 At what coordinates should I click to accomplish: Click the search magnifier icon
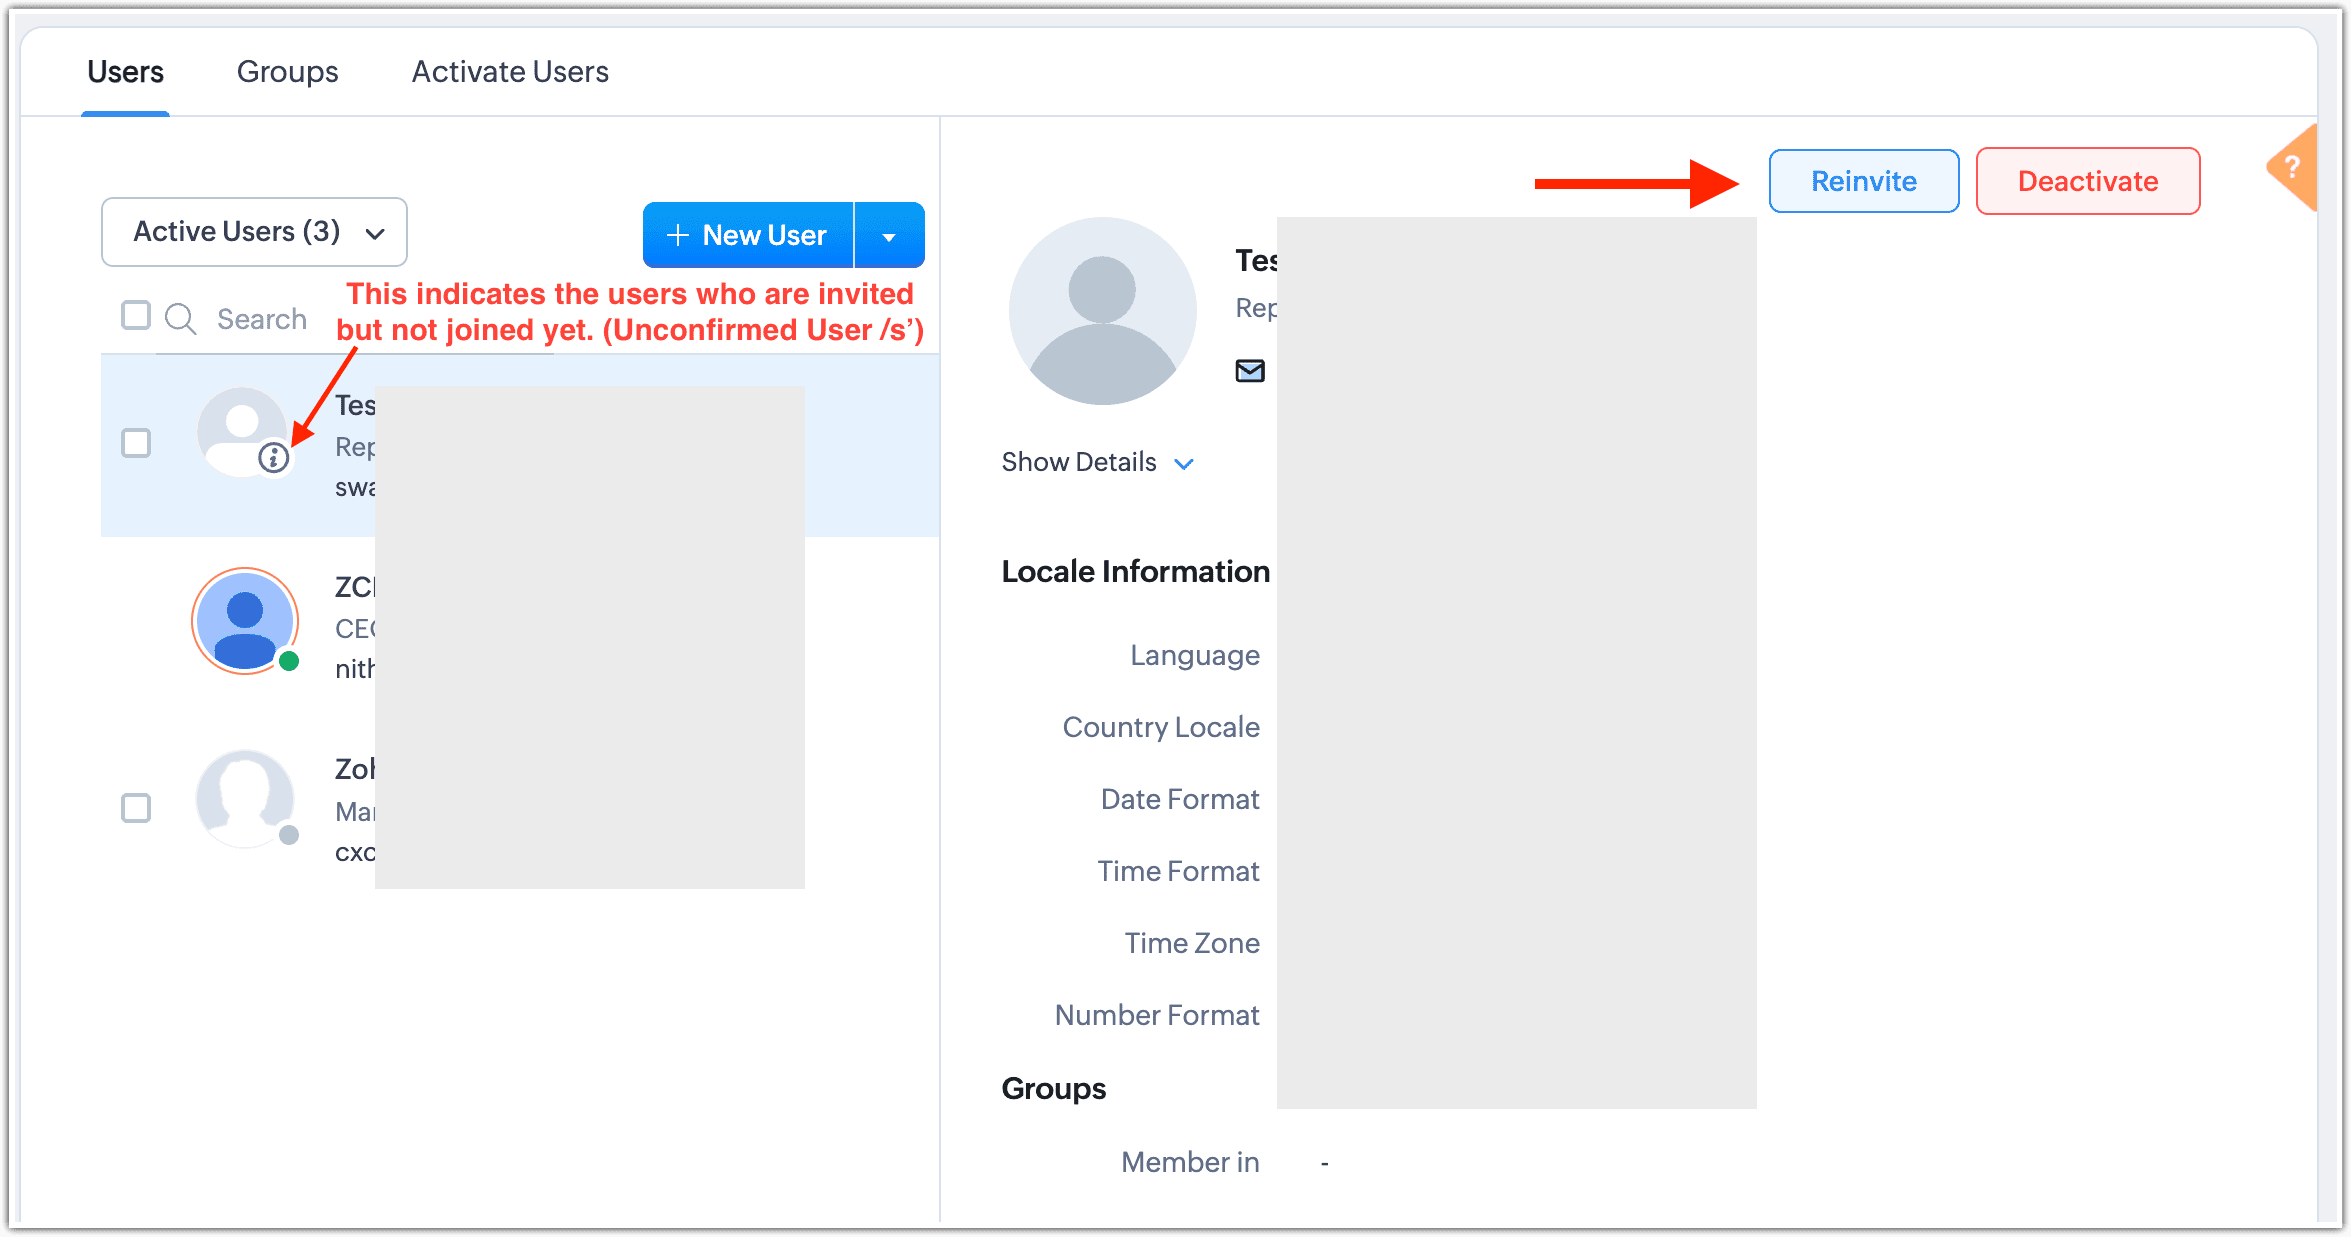[180, 319]
